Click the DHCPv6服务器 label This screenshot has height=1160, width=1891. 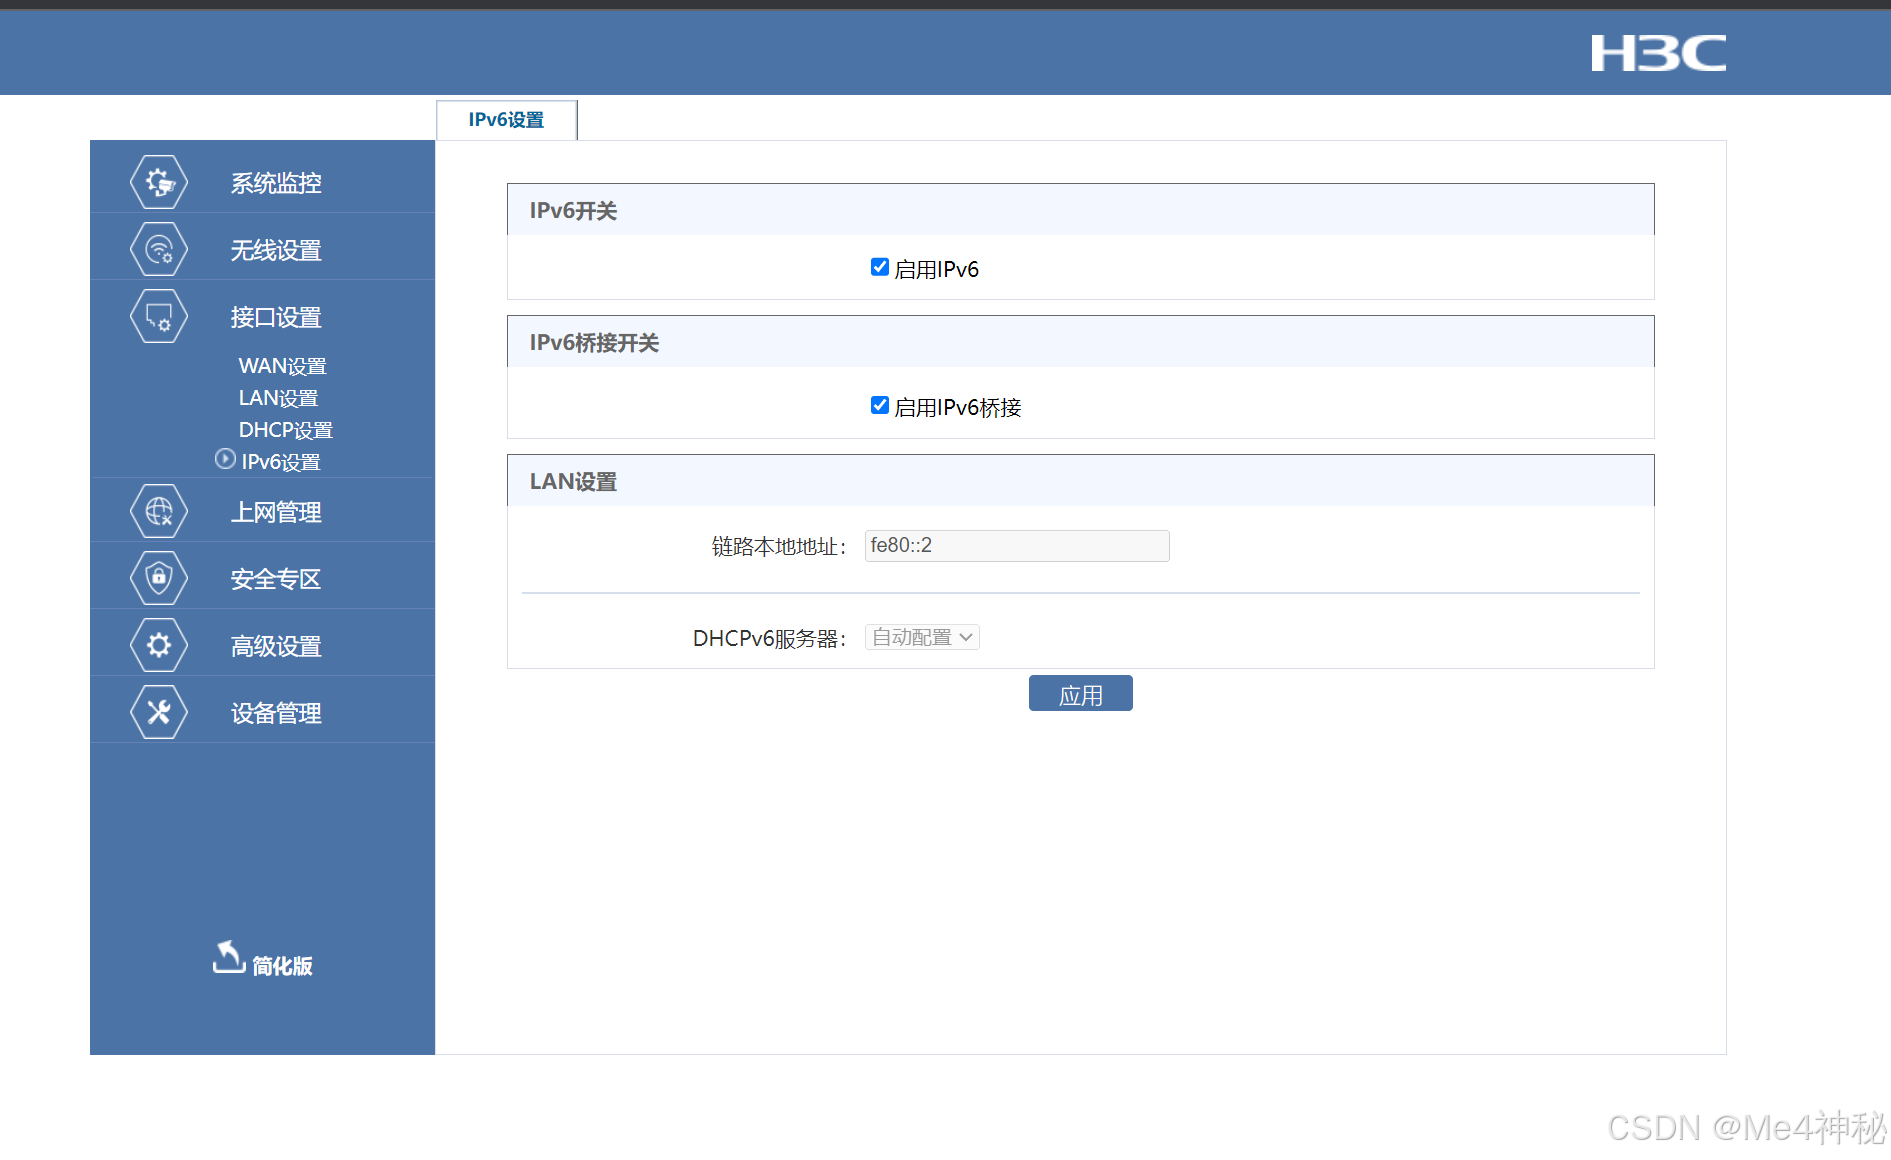pyautogui.click(x=769, y=639)
